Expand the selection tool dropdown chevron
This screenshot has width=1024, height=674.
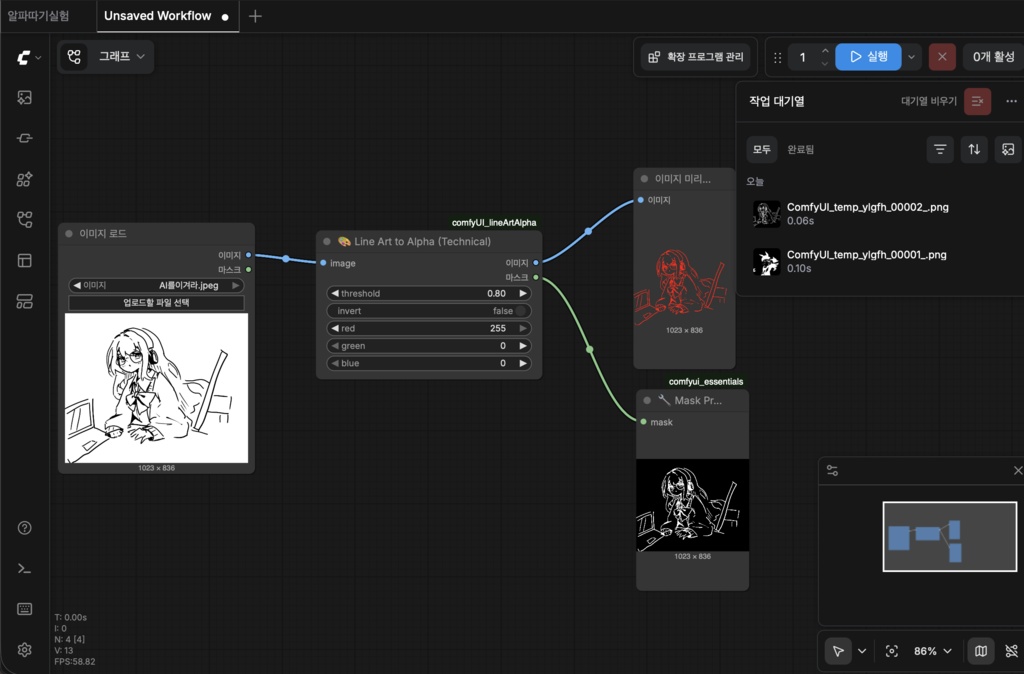click(861, 651)
